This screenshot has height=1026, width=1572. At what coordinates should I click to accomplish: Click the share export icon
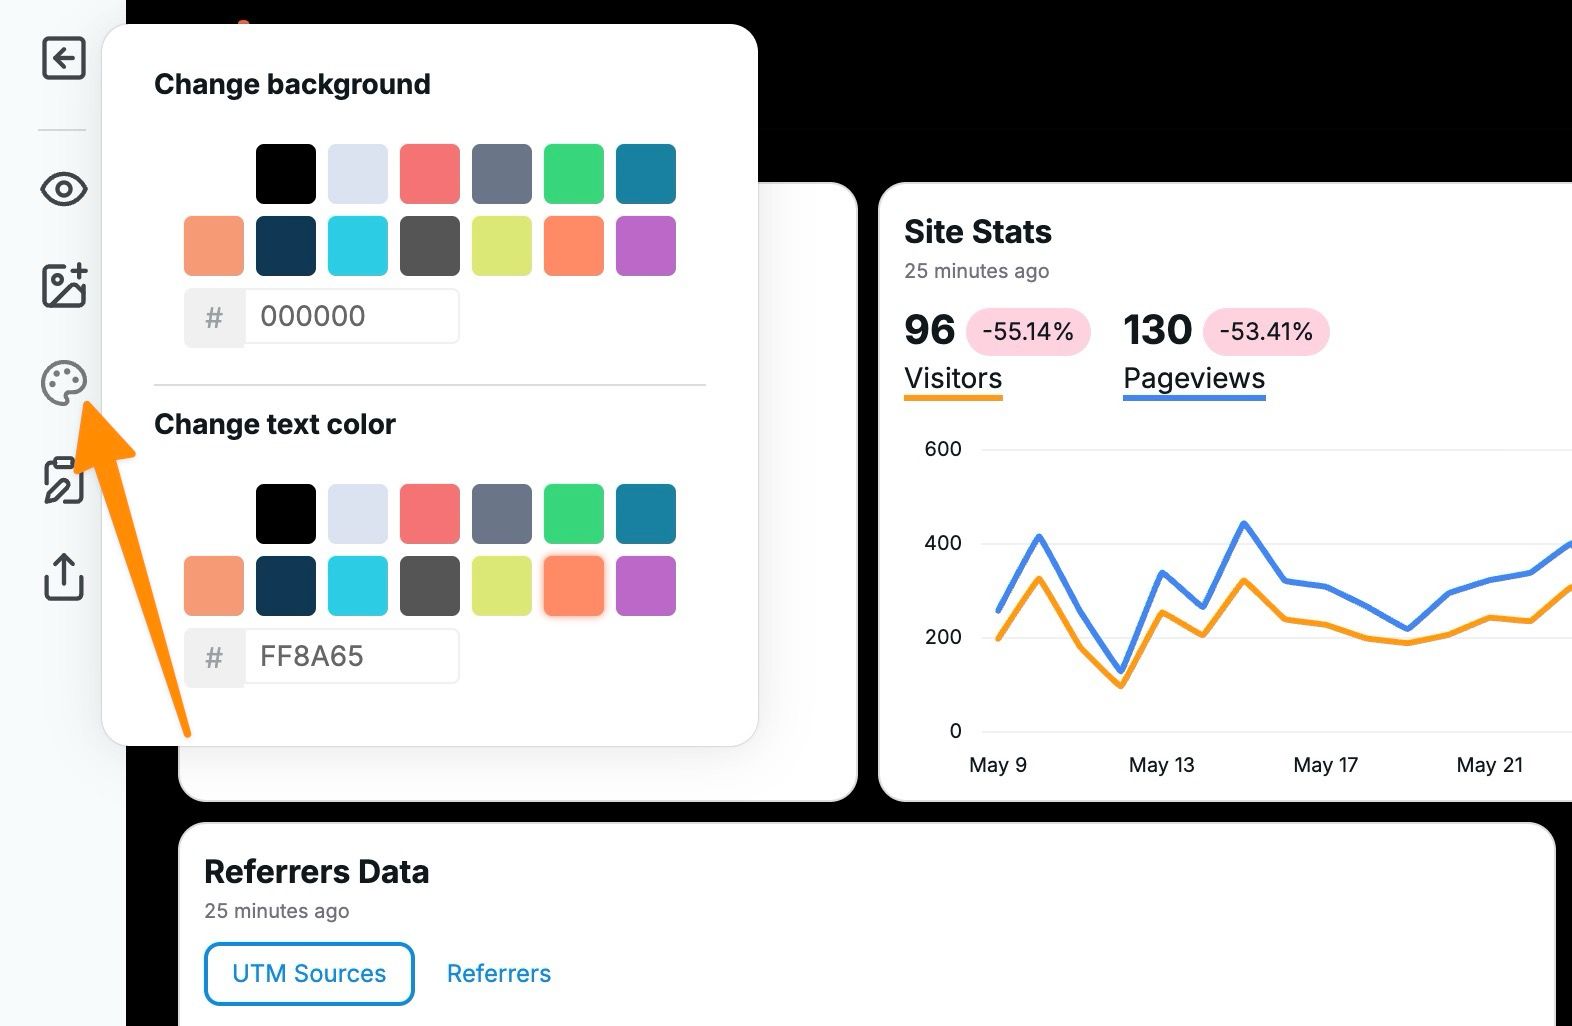tap(63, 576)
